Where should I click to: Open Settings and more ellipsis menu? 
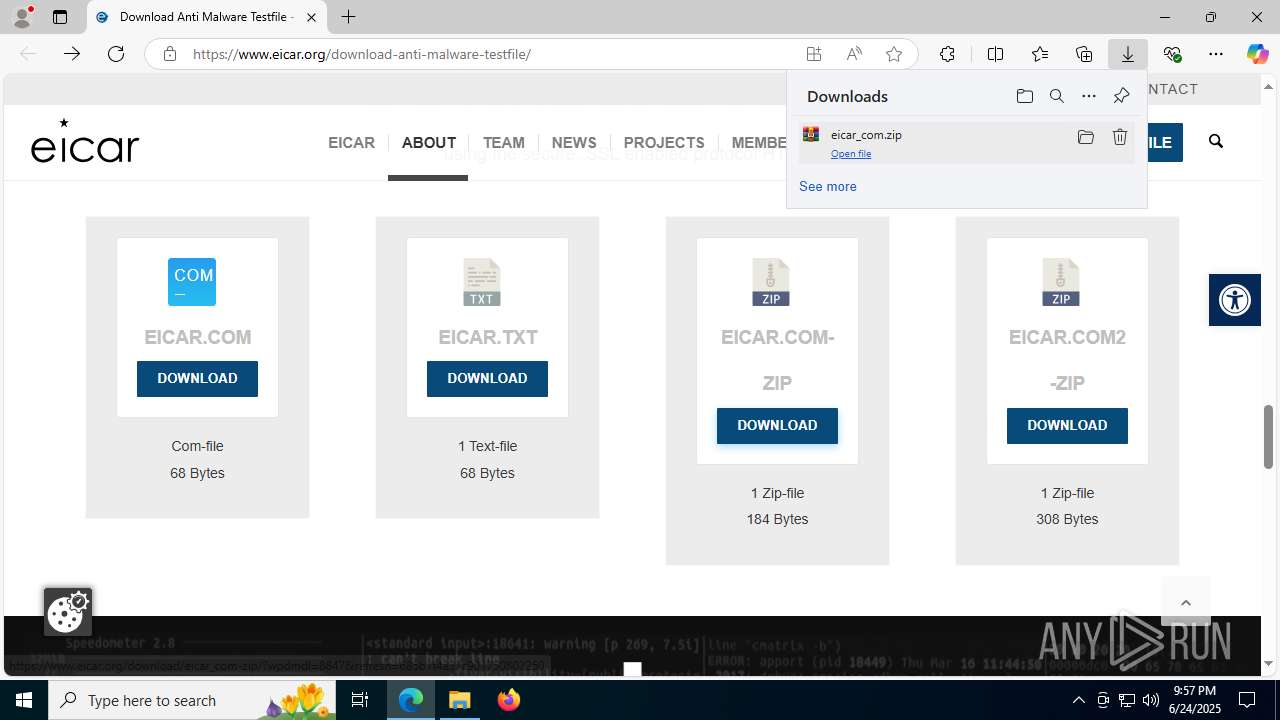click(1216, 54)
